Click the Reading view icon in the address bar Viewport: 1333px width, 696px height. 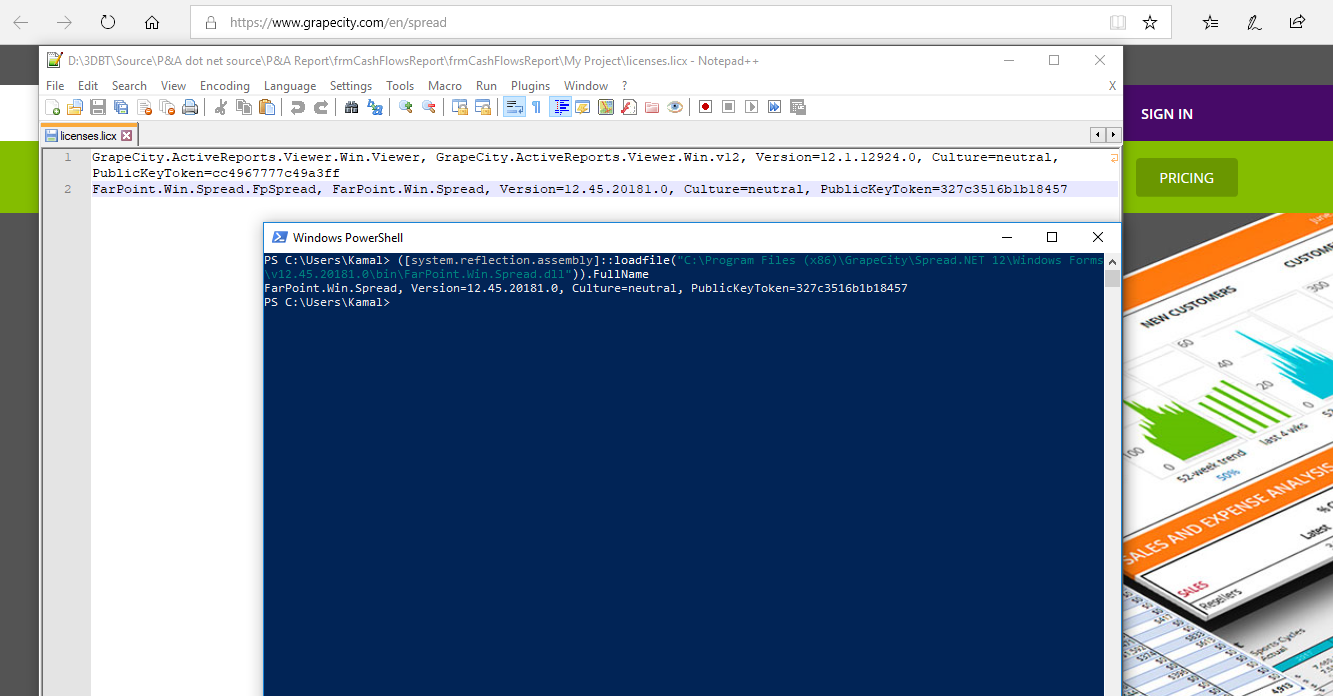(x=1117, y=22)
